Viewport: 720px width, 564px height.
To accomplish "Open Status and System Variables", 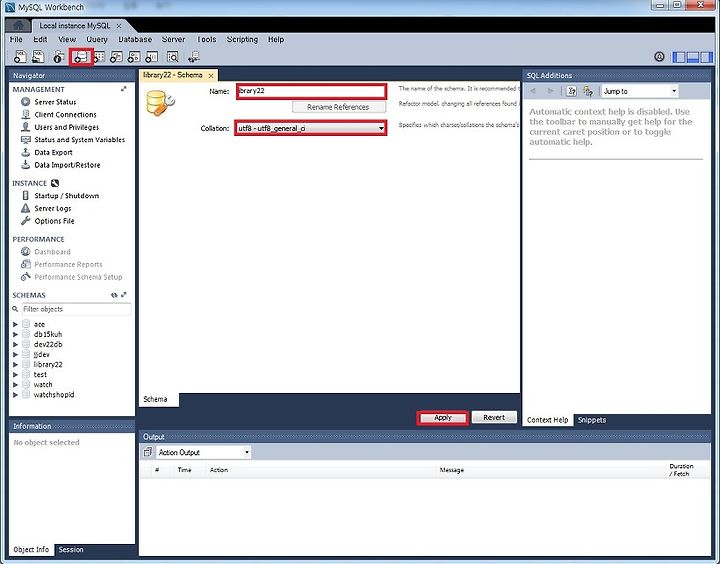I will coord(79,140).
